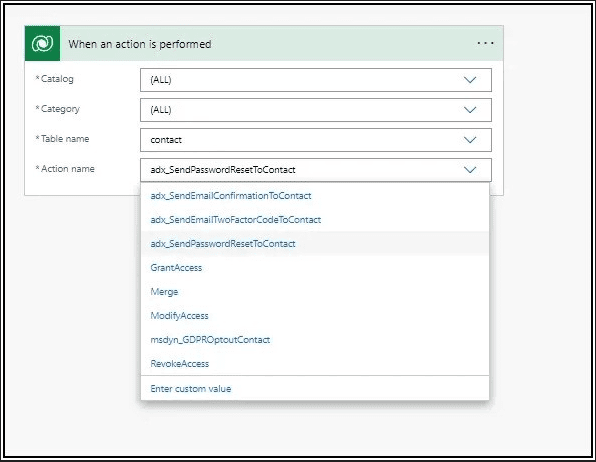
Task: Open the three-dots menu on trigger card
Action: pyautogui.click(x=485, y=43)
